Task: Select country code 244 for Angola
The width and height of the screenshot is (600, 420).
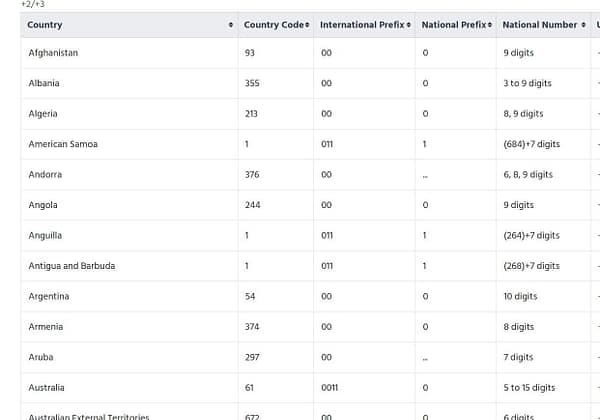Action: coord(252,205)
